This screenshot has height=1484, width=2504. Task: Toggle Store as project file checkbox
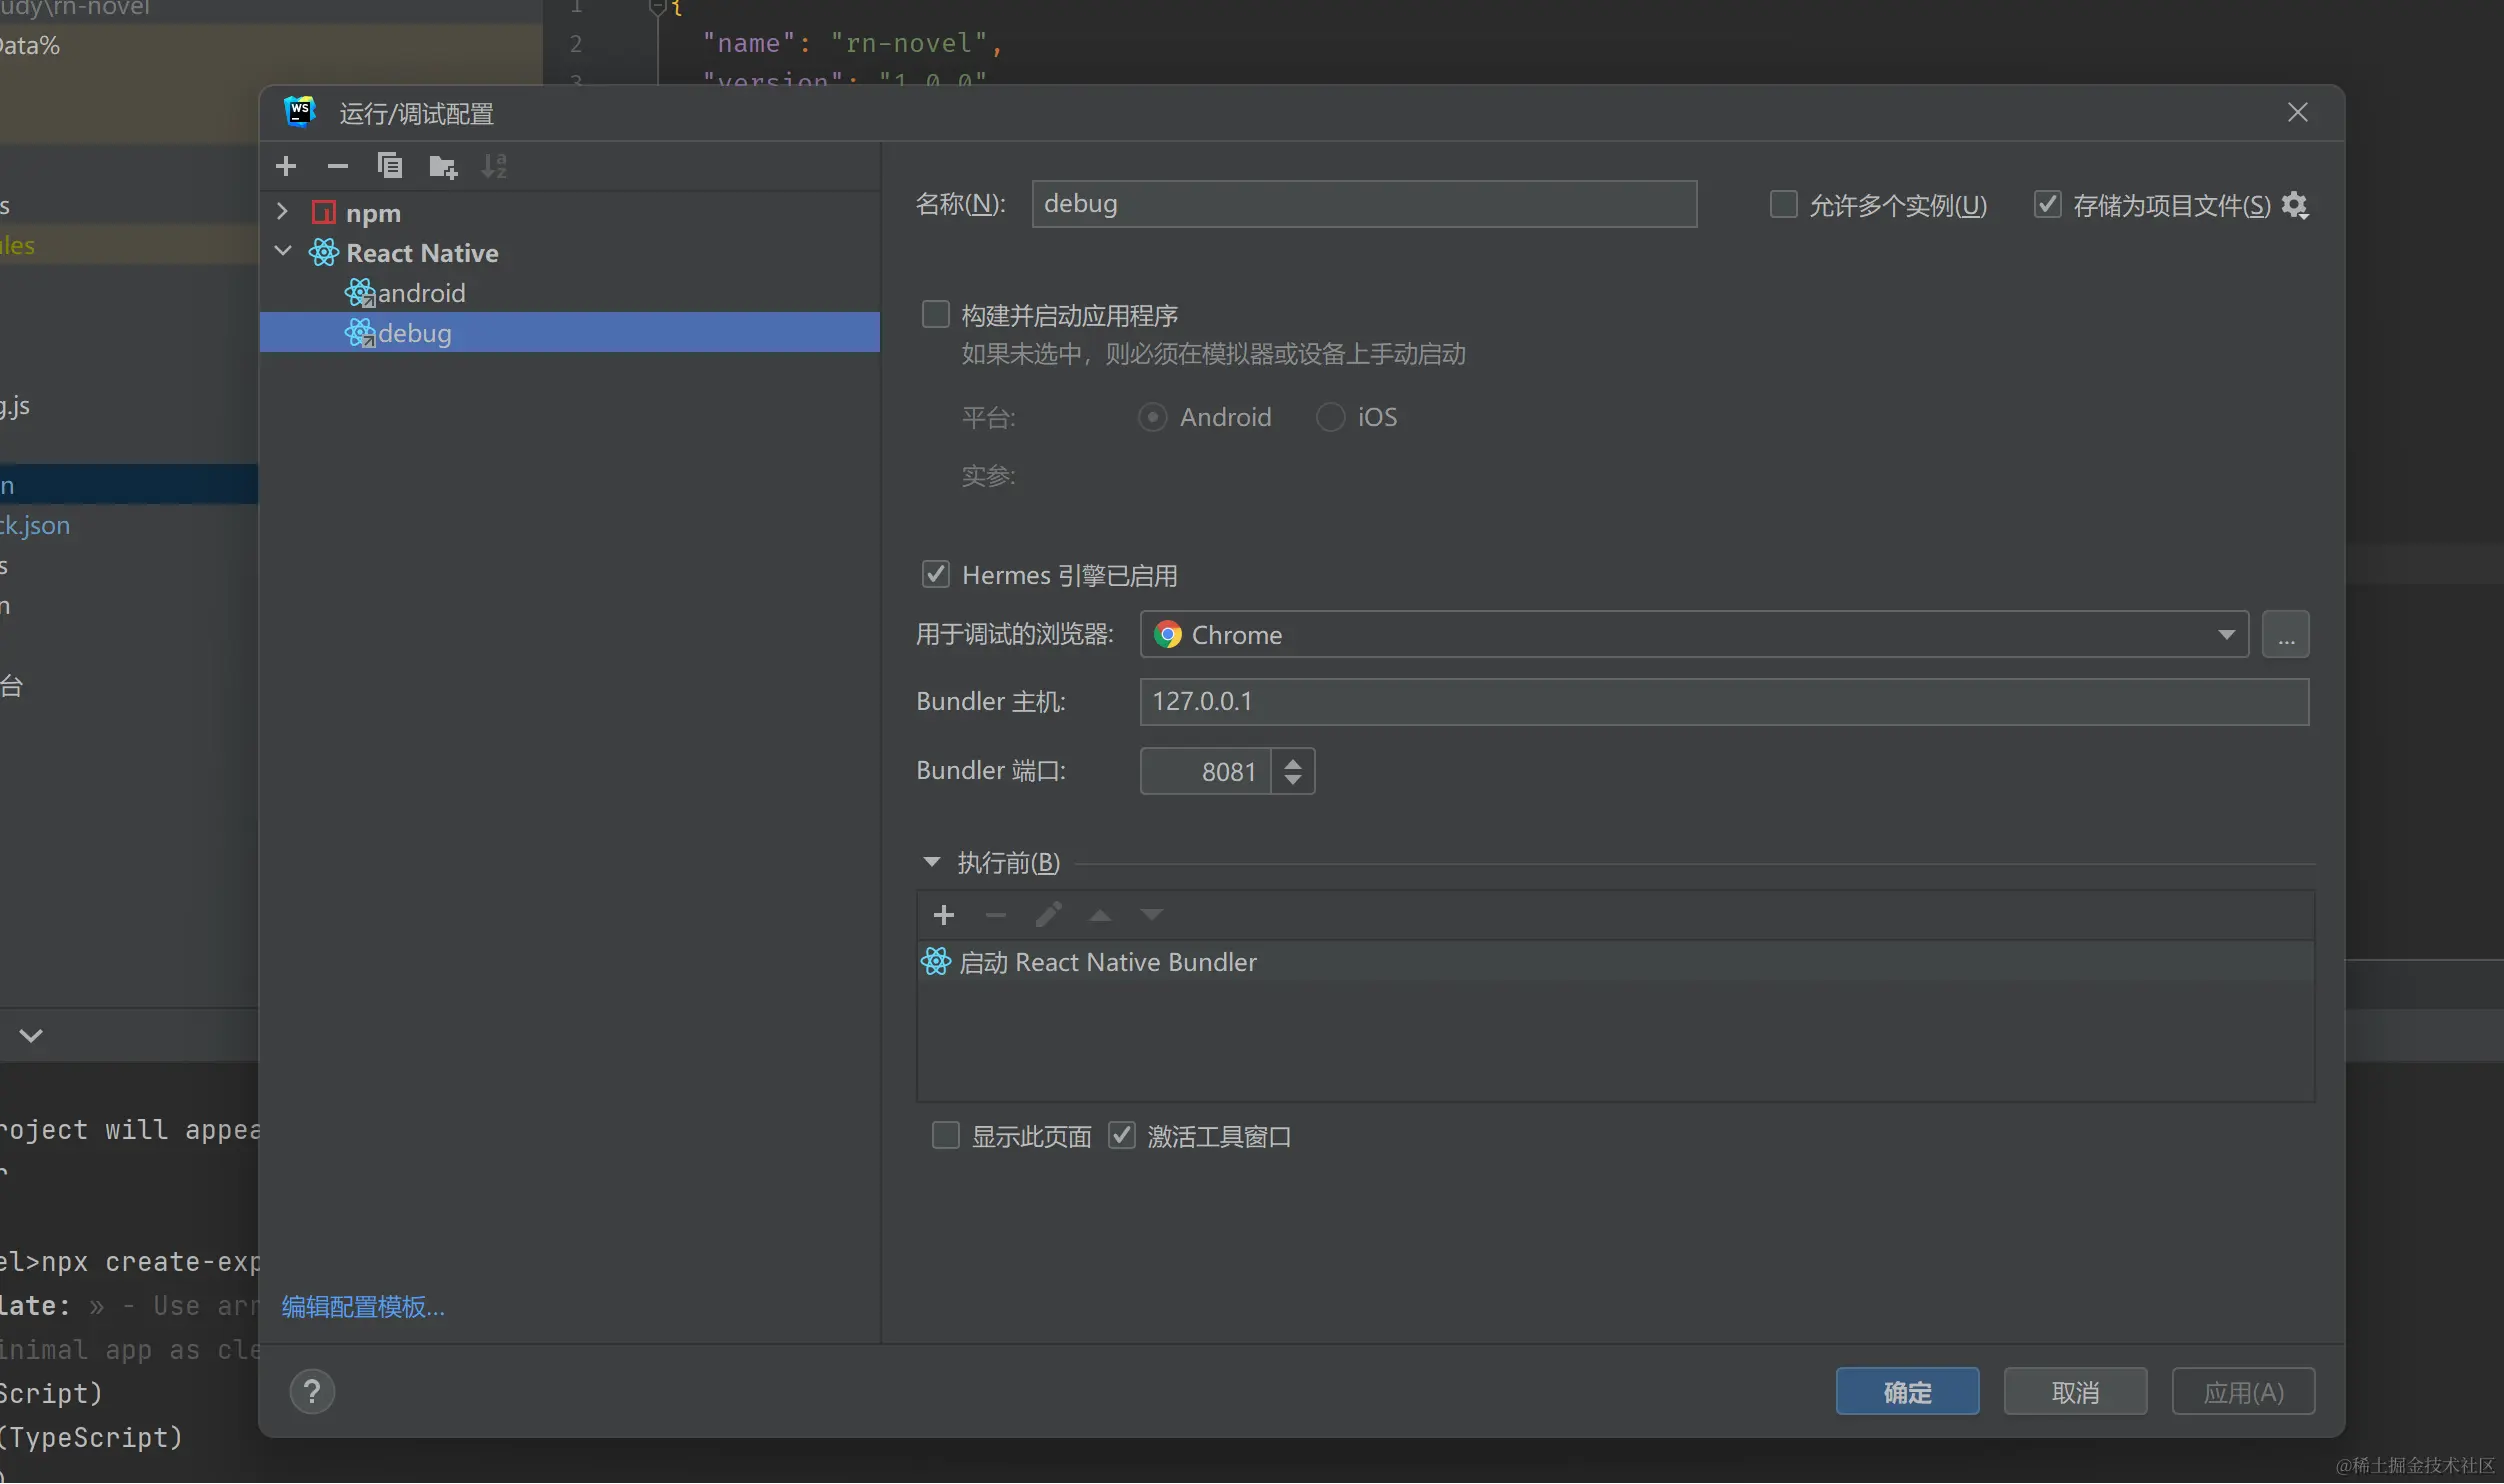(2047, 204)
